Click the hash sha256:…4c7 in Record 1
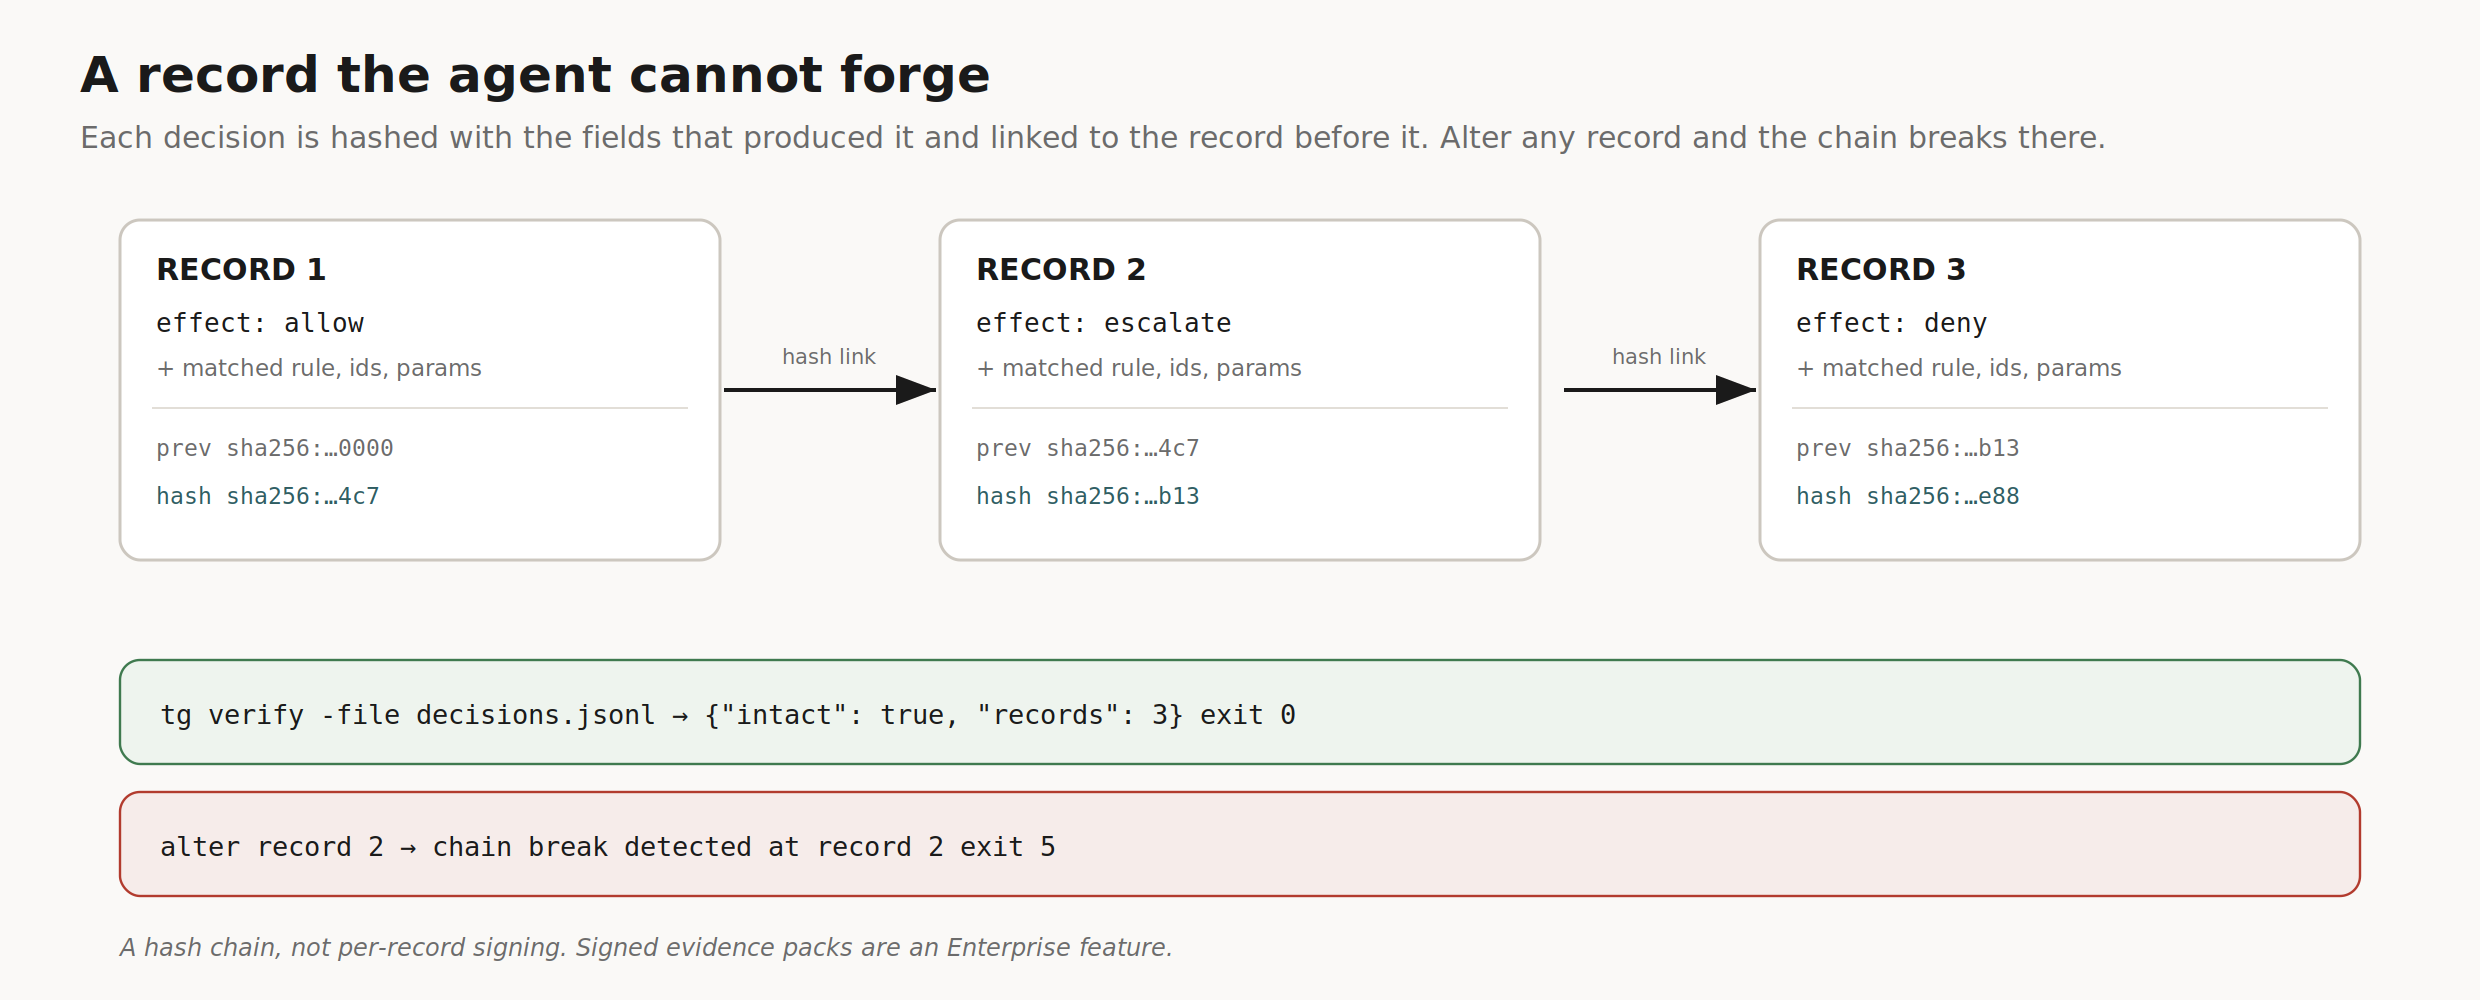Image resolution: width=2480 pixels, height=1000 pixels. 268,496
